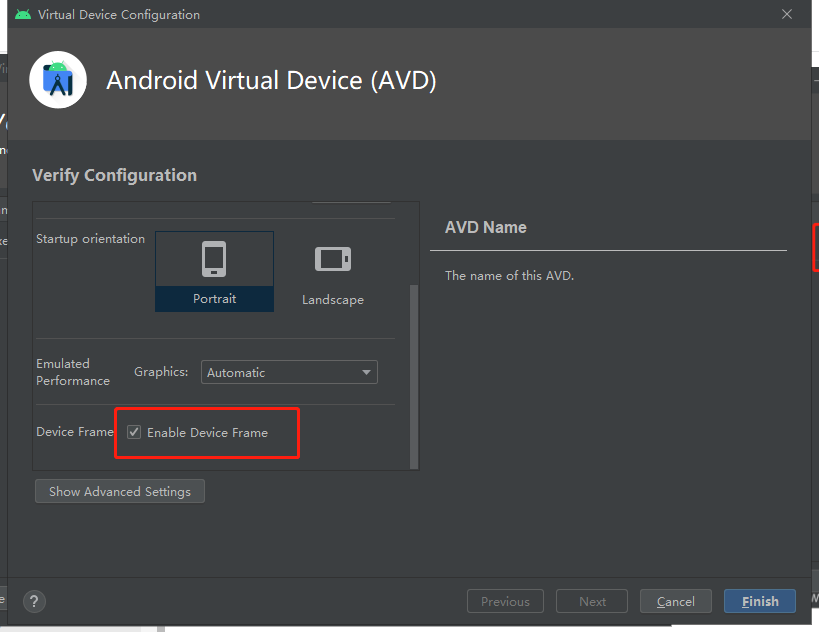
Task: Click the Graphics dropdown arrow
Action: [x=367, y=371]
